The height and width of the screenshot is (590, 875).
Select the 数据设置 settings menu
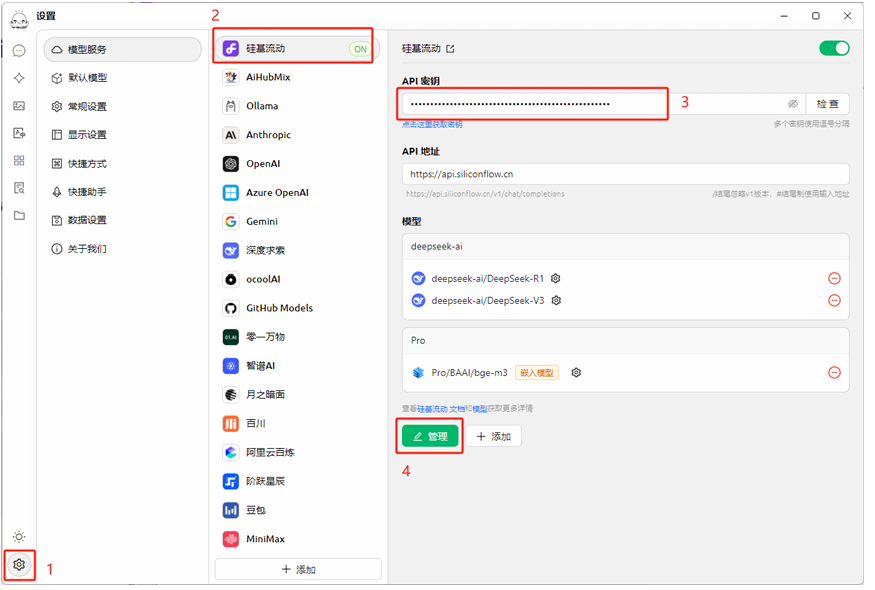click(x=122, y=220)
